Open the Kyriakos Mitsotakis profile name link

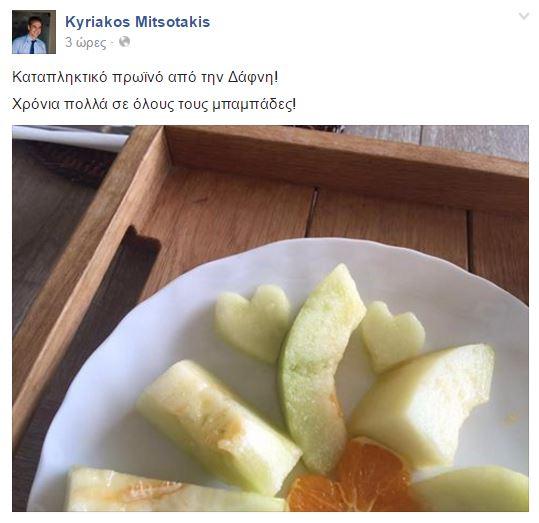coord(138,22)
